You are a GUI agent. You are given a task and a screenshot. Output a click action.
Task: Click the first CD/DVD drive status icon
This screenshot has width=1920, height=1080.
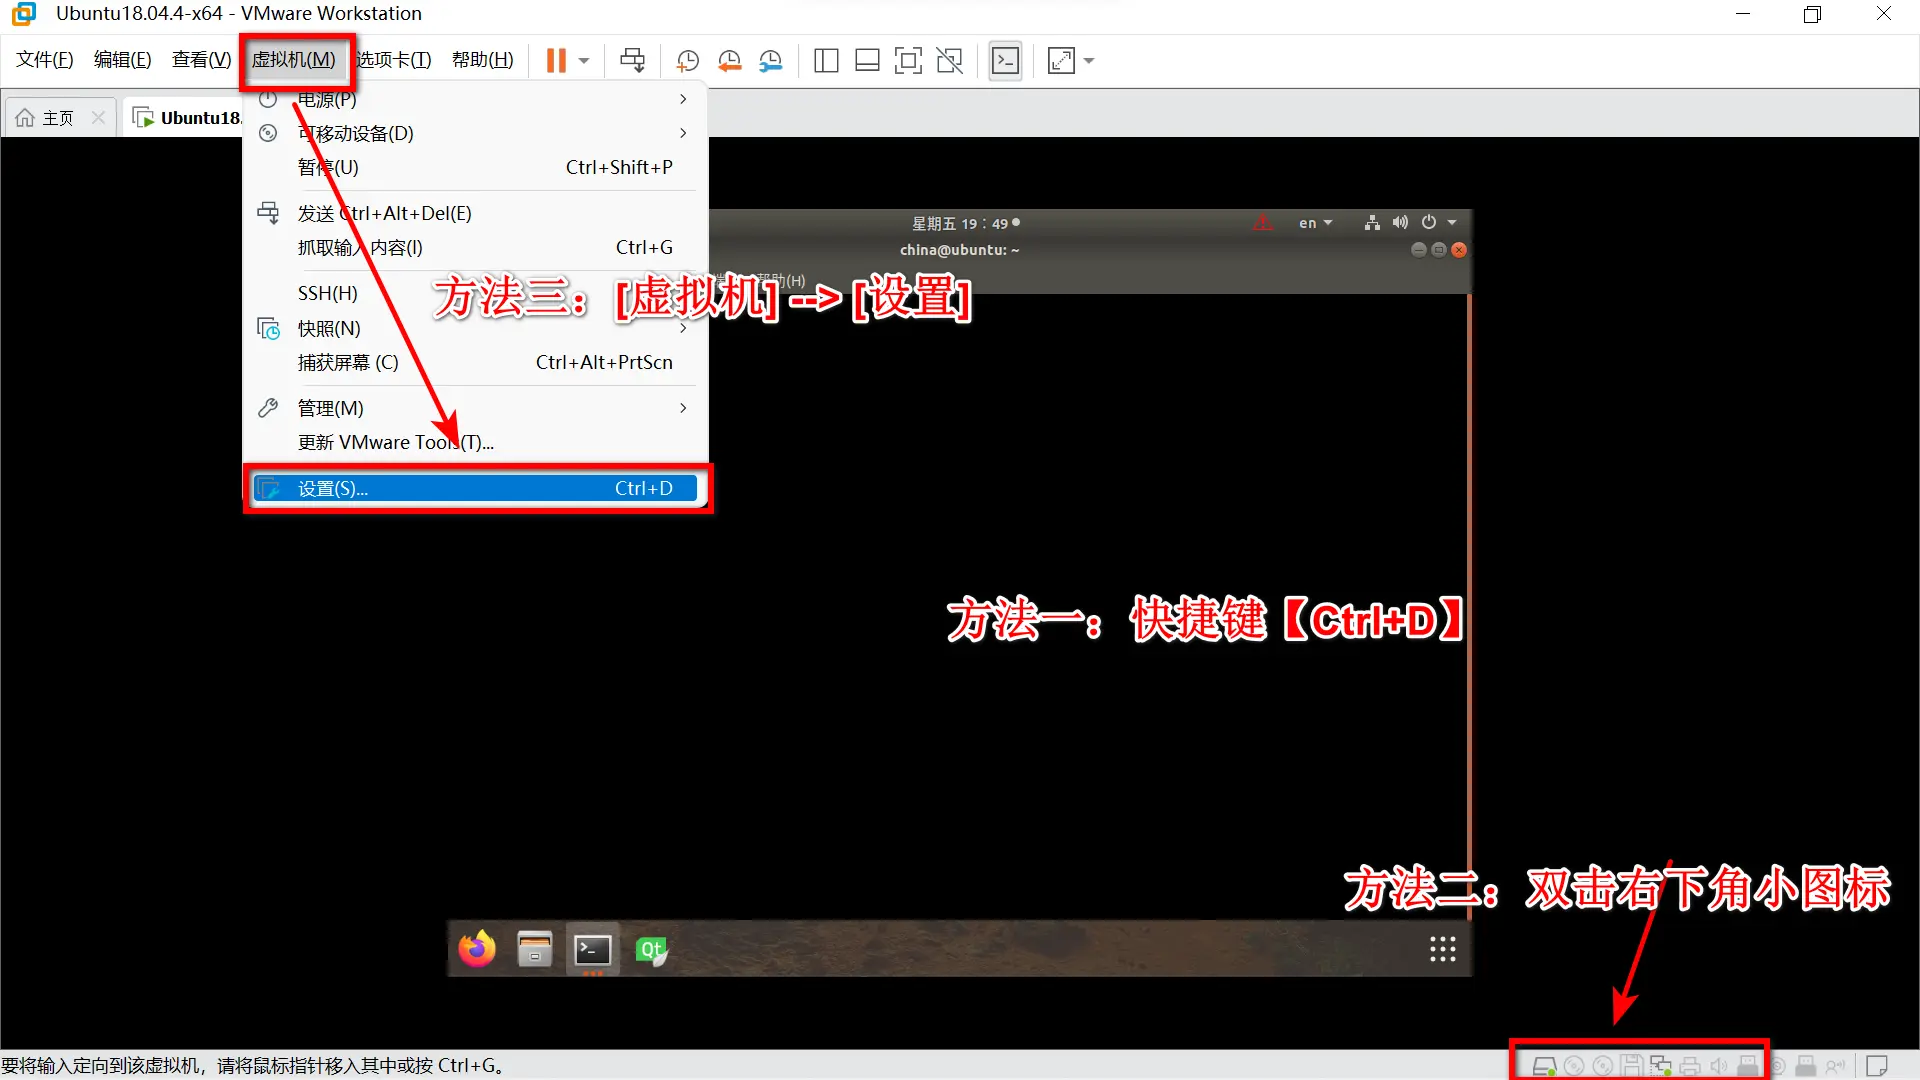(x=1574, y=1066)
